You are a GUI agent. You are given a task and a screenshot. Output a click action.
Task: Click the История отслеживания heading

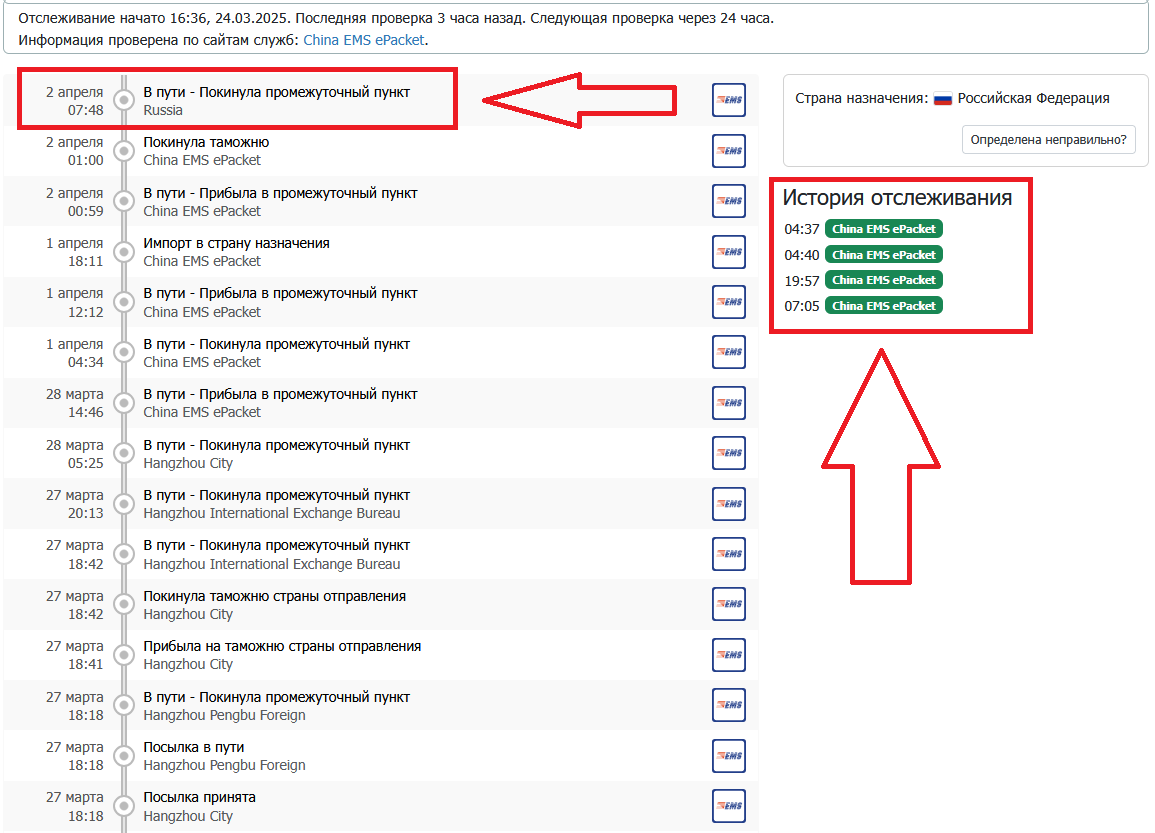[x=897, y=197]
